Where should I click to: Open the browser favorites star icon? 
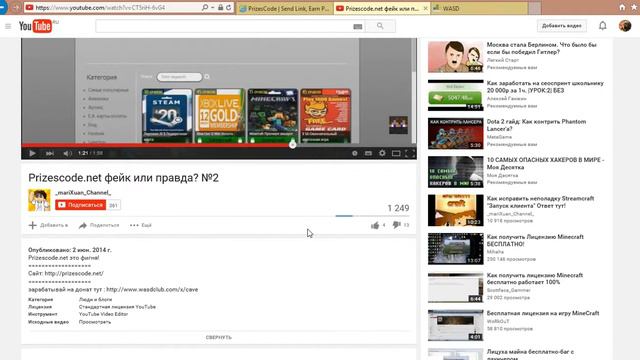pos(634,7)
